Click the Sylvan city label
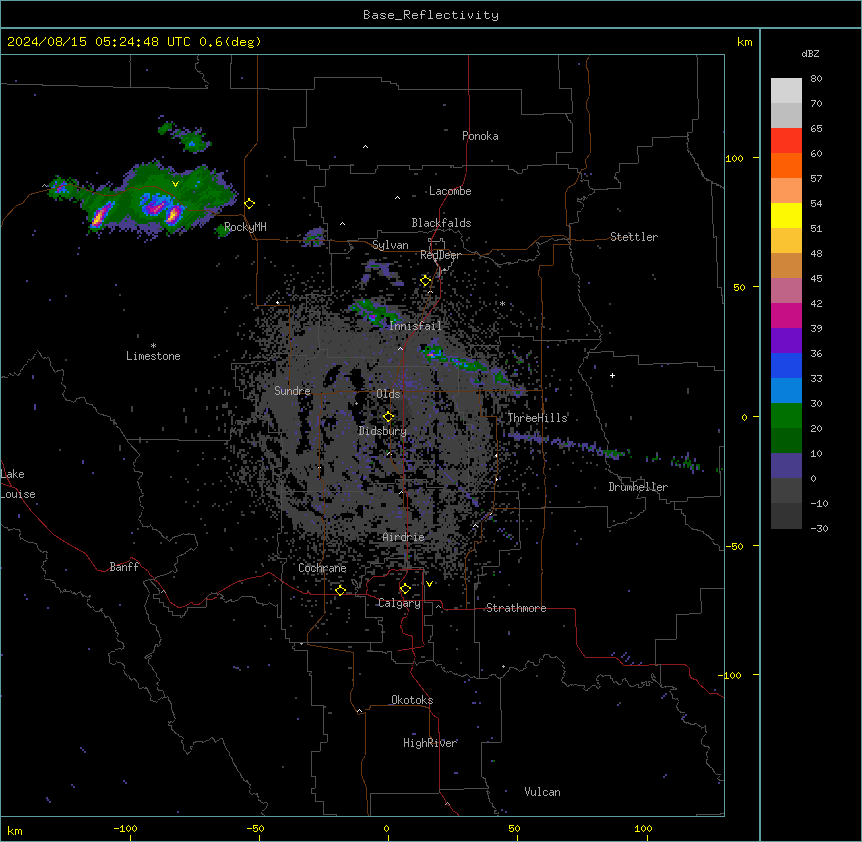862x842 pixels. click(x=390, y=245)
